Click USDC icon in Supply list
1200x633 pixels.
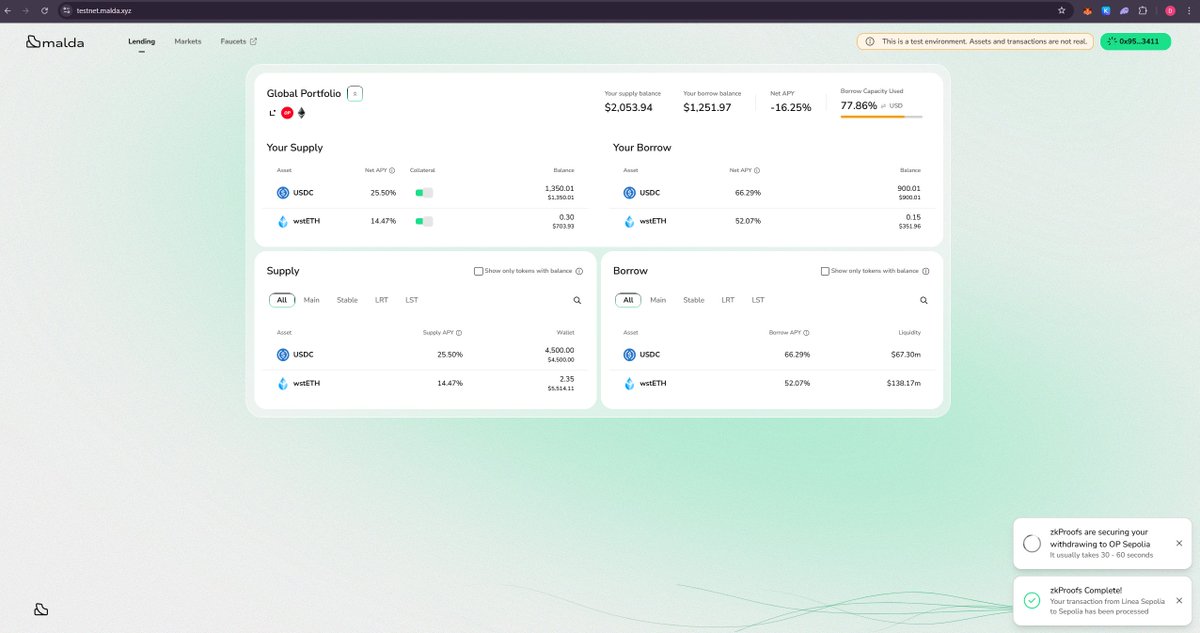283,355
